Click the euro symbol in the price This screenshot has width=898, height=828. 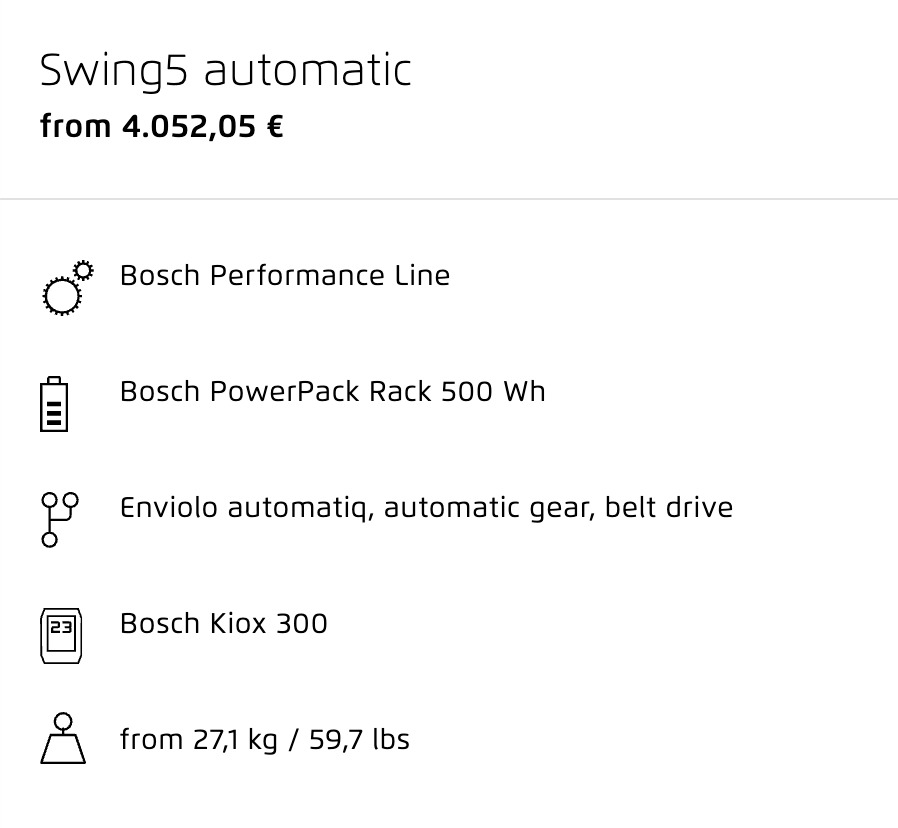275,126
